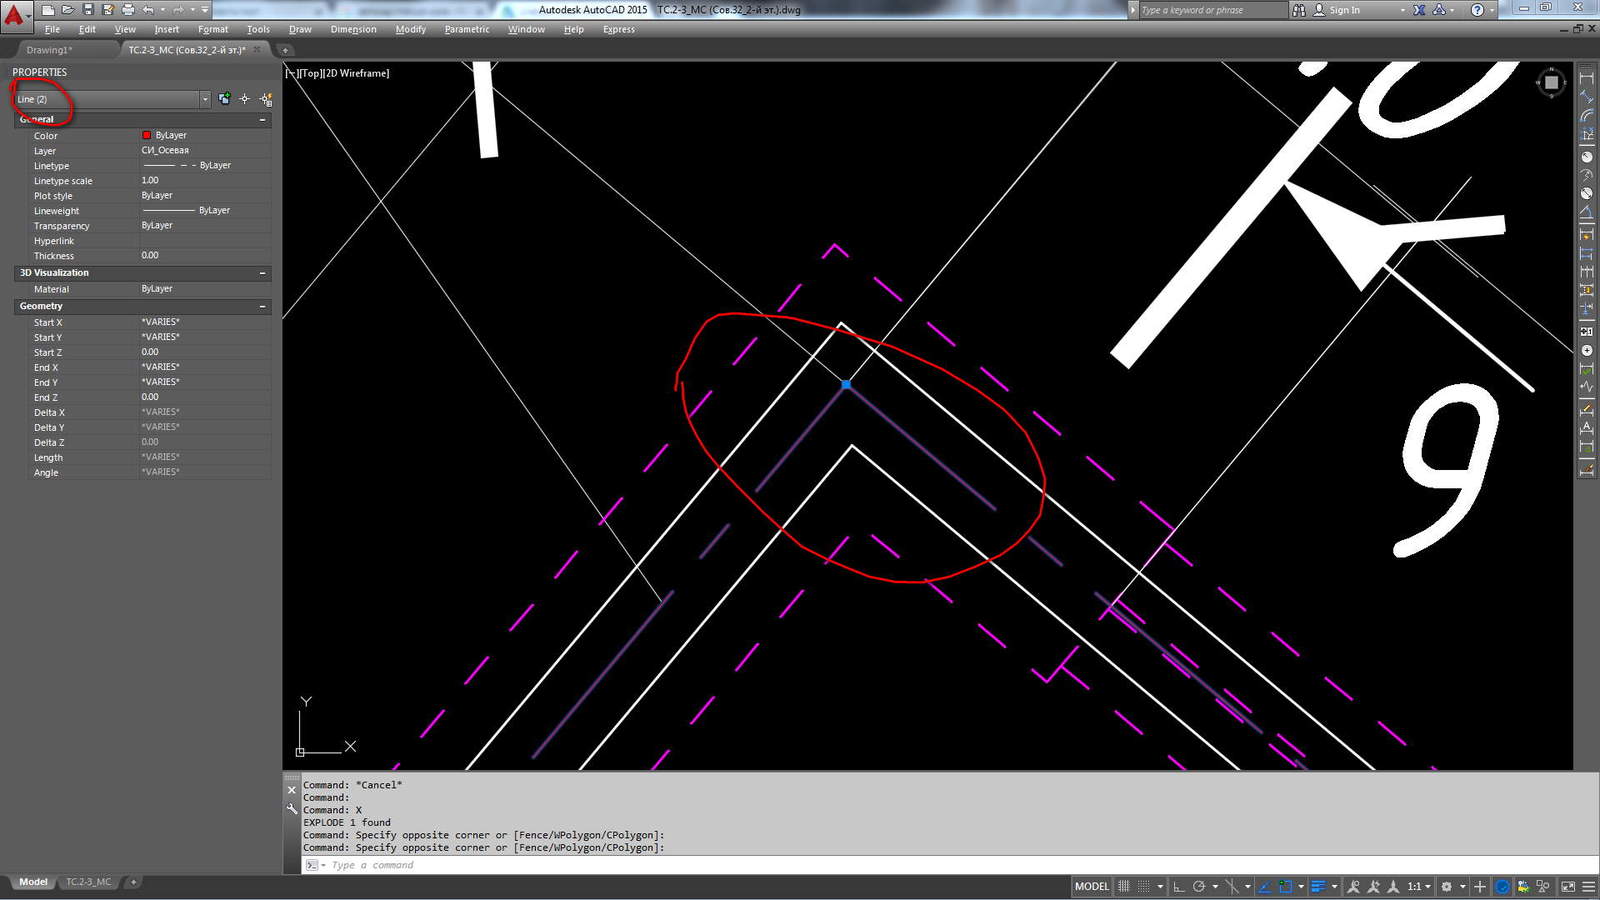Click the Open file icon

pyautogui.click(x=67, y=10)
